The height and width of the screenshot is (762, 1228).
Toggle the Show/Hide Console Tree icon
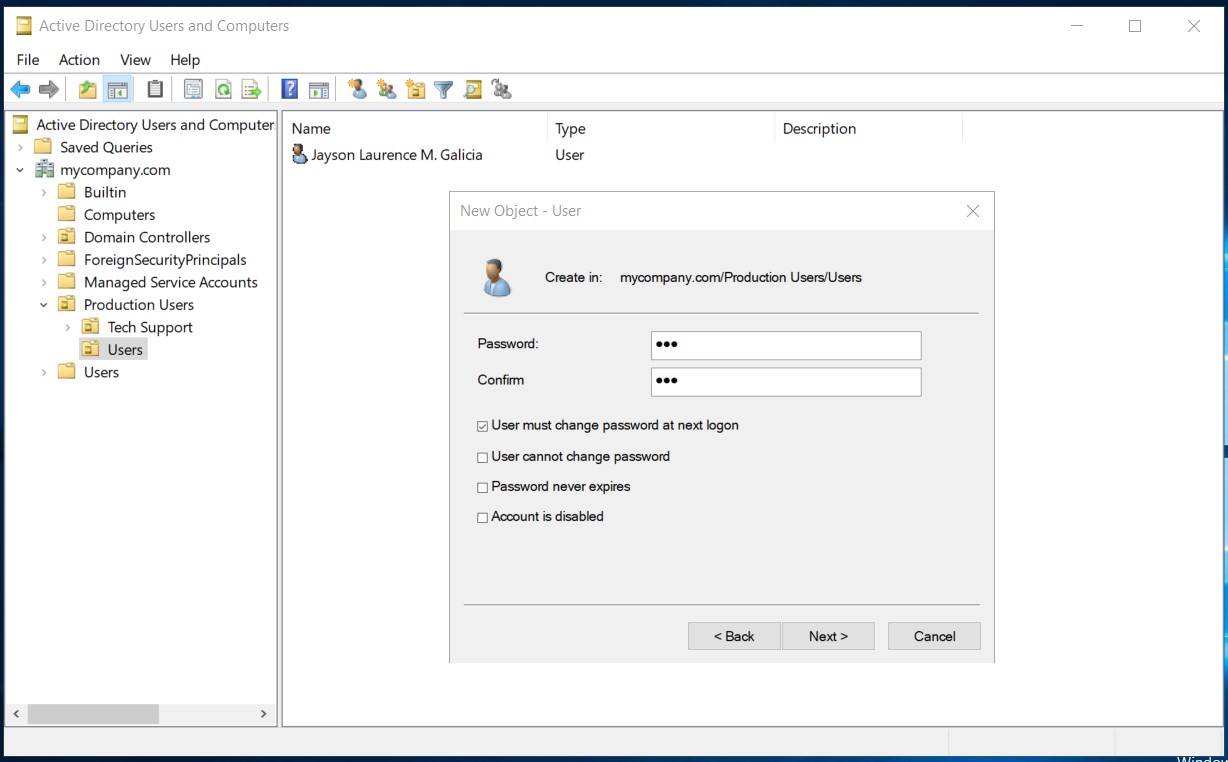[x=116, y=89]
